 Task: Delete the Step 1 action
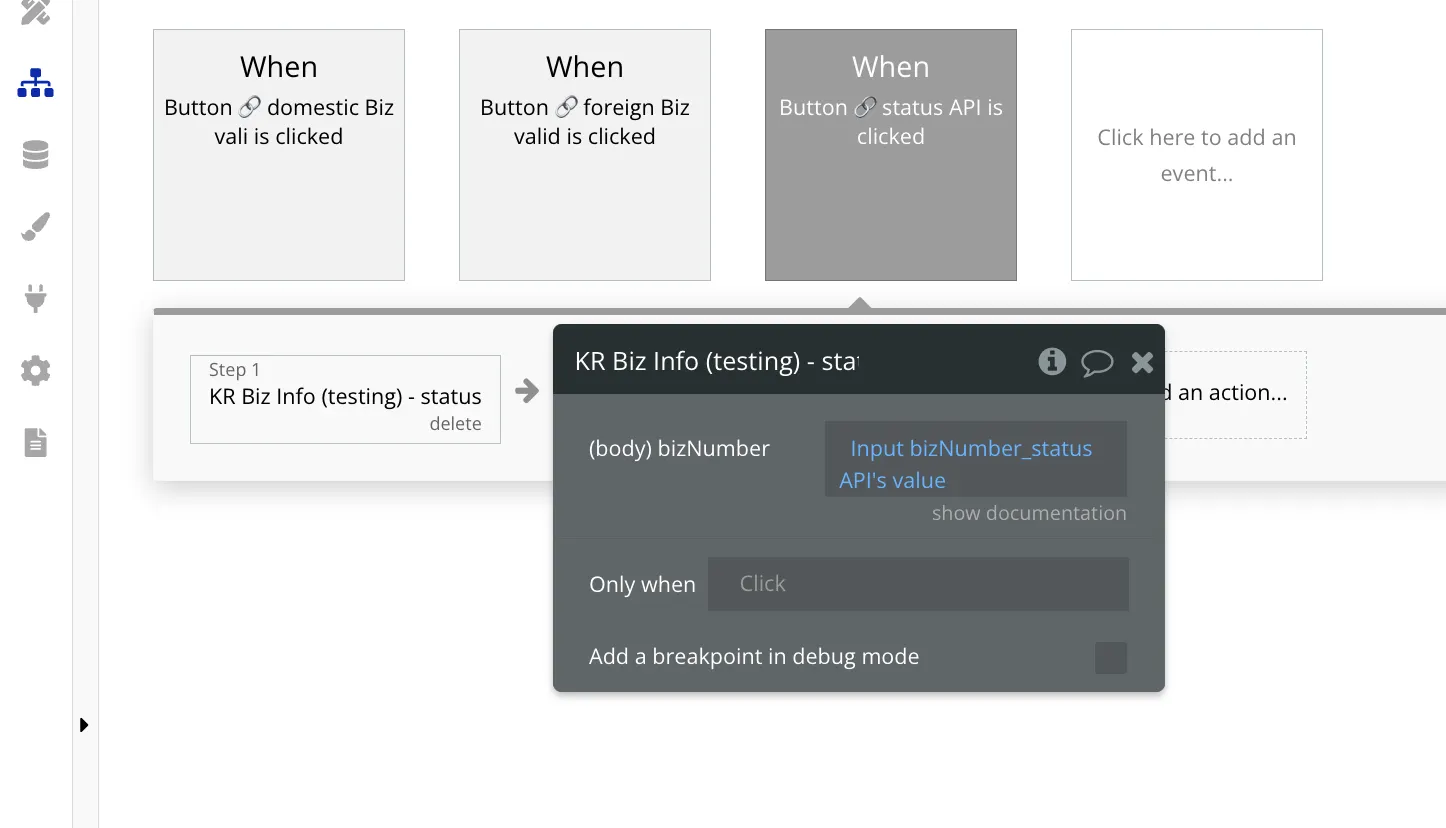click(x=455, y=424)
